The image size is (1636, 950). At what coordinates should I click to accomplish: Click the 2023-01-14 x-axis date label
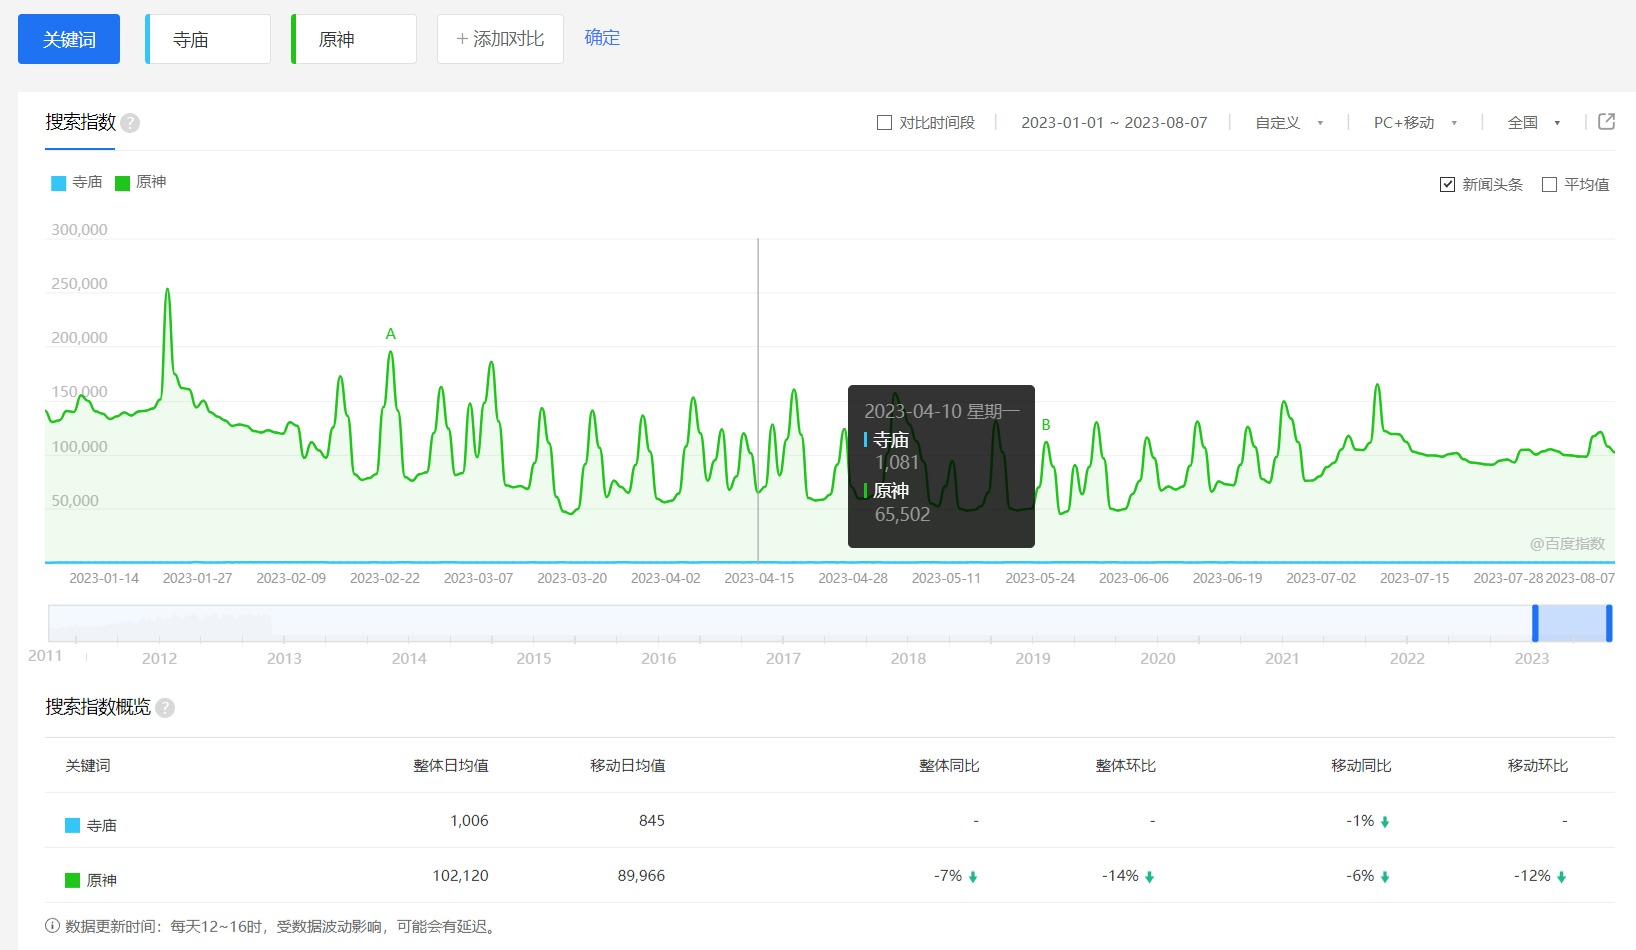[x=104, y=578]
